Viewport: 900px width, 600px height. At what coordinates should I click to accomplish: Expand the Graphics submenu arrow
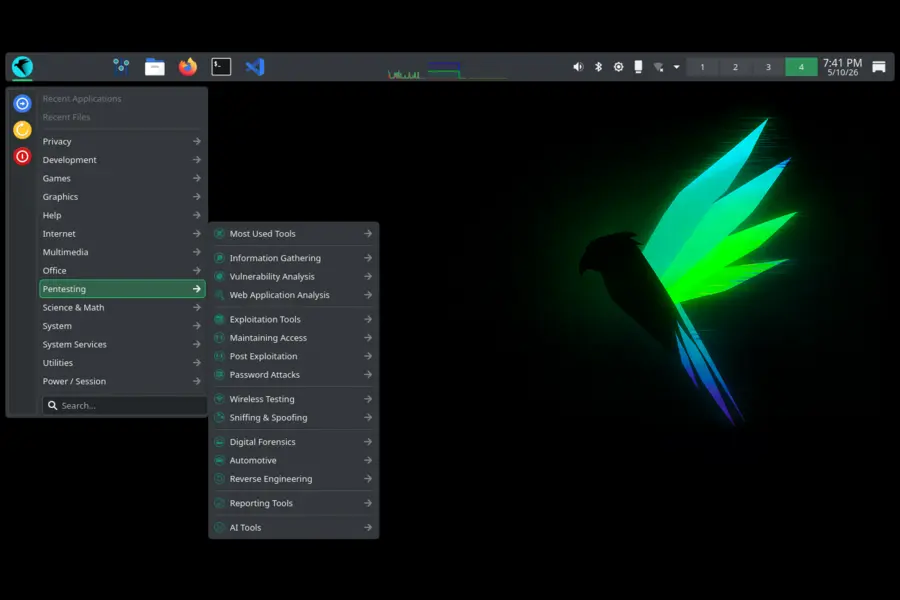point(197,196)
